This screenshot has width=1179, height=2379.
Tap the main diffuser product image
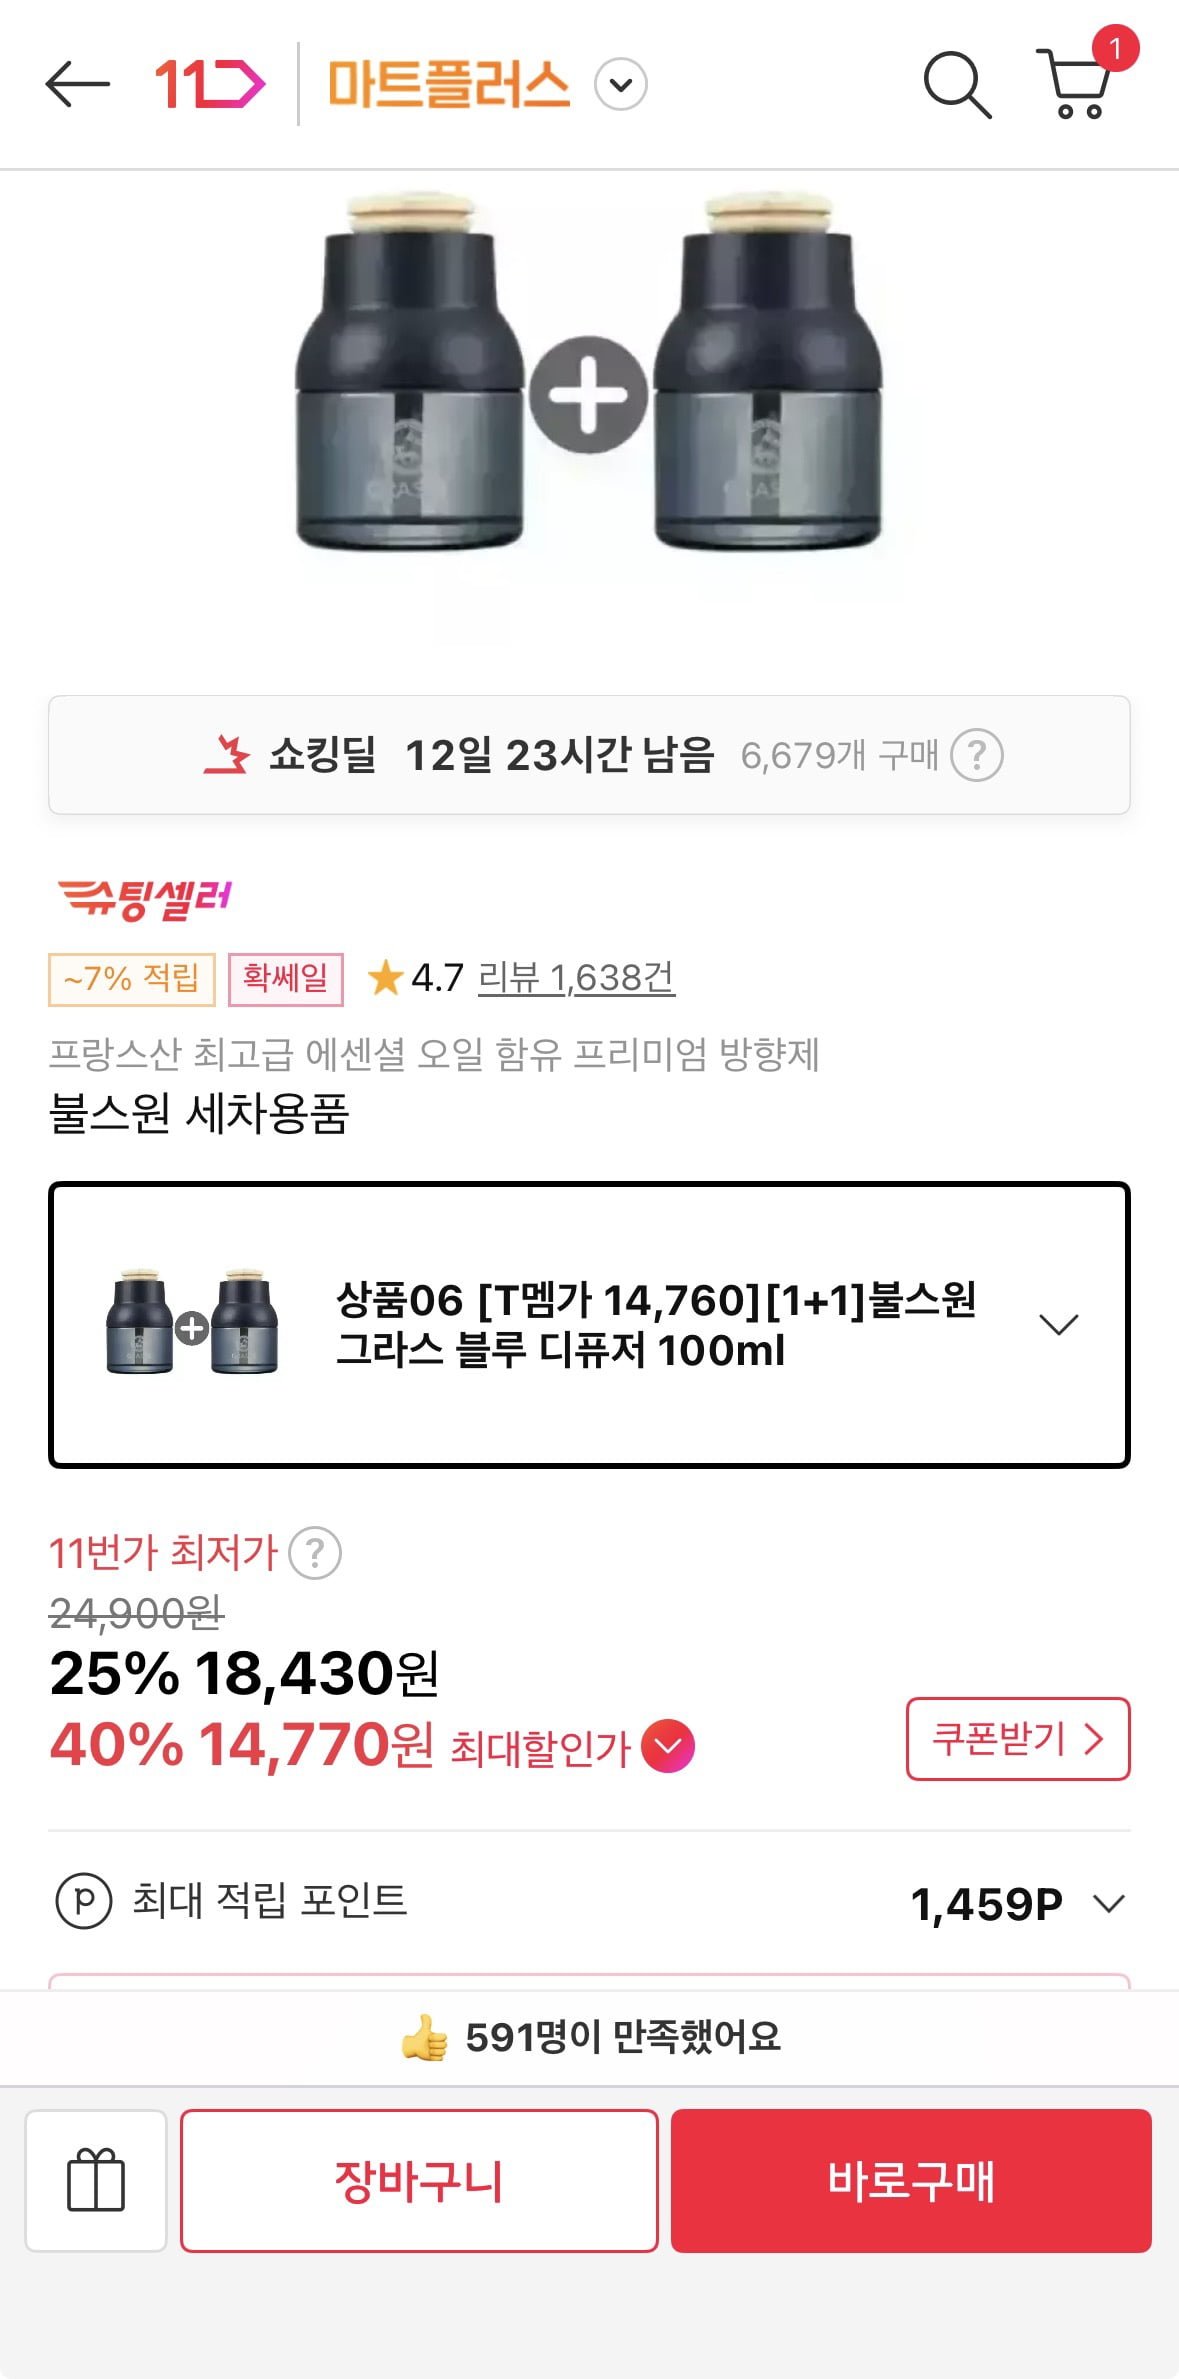click(x=589, y=390)
